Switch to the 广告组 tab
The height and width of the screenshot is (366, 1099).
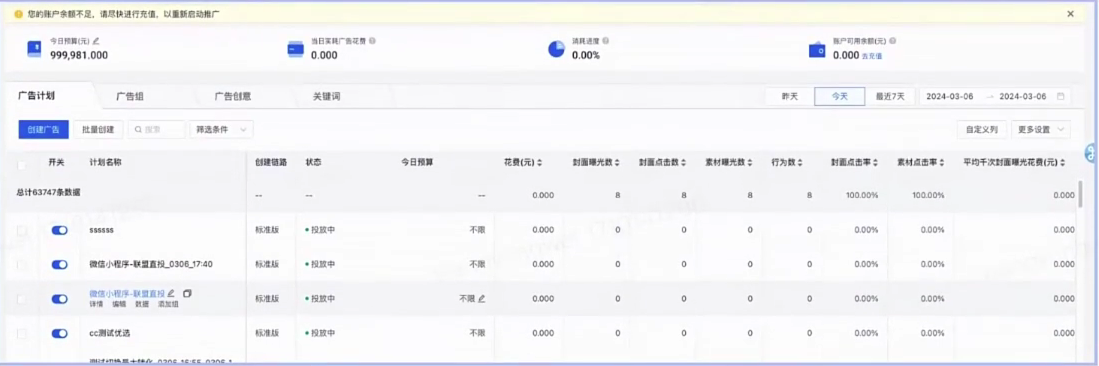click(130, 97)
